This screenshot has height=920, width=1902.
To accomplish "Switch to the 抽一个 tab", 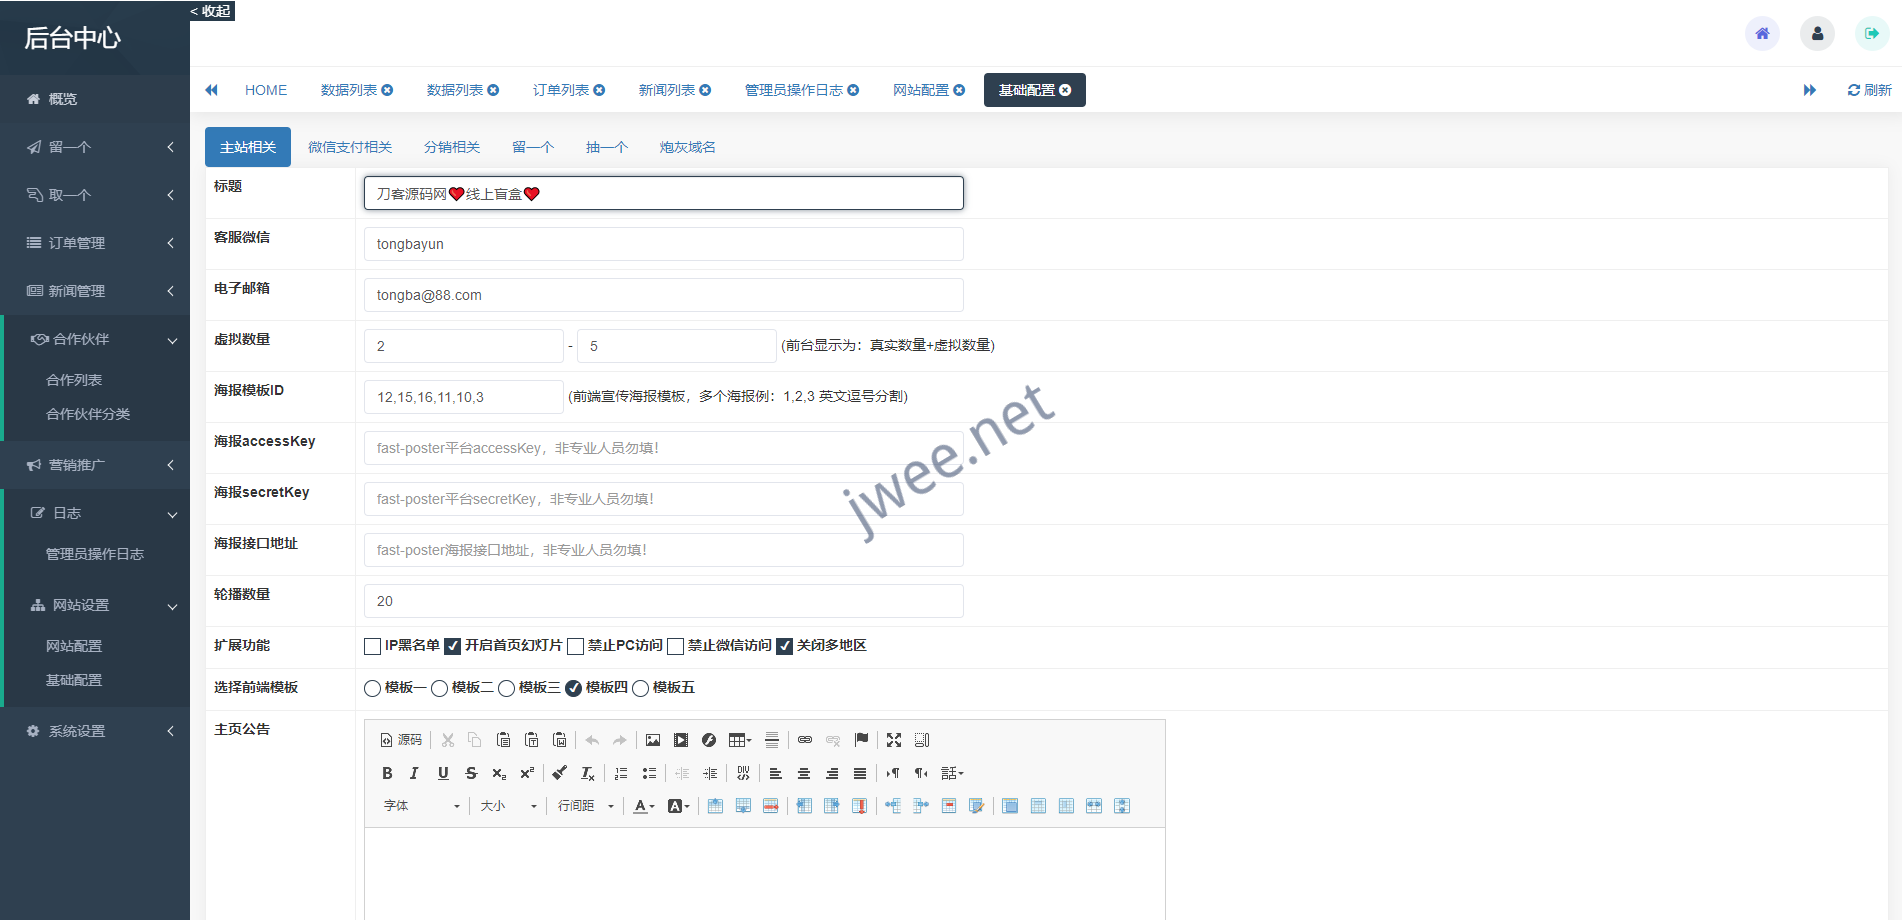I will pyautogui.click(x=607, y=147).
